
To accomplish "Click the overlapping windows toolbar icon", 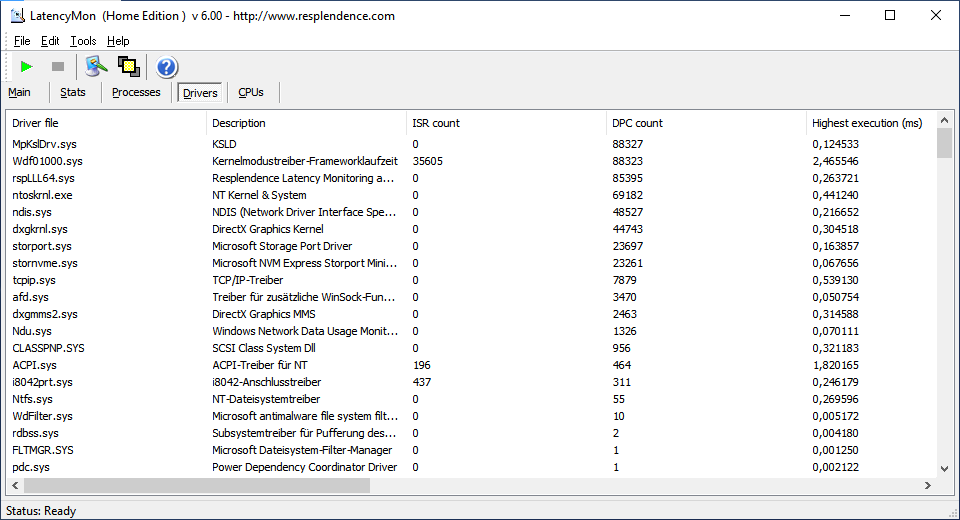I will coord(128,67).
